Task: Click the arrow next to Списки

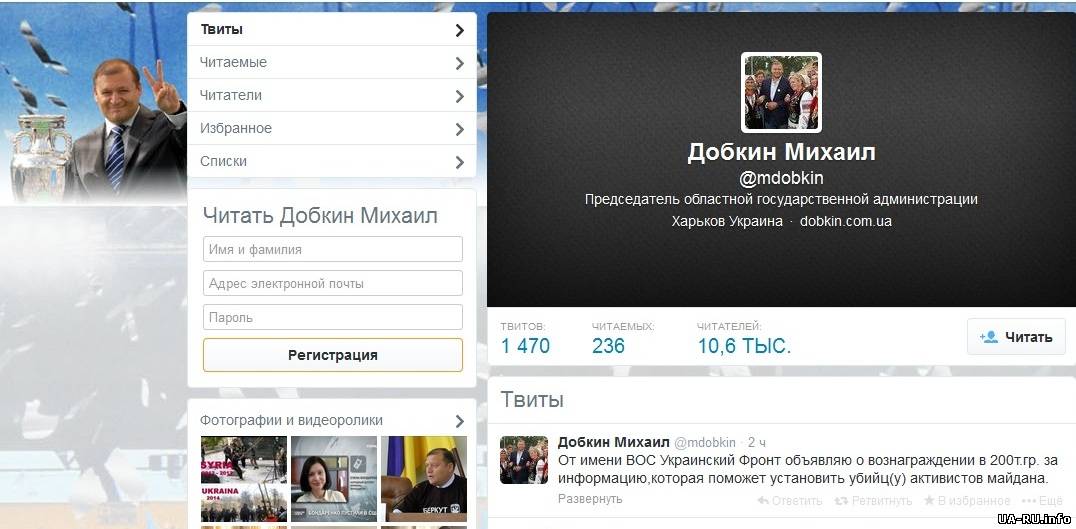Action: [459, 162]
